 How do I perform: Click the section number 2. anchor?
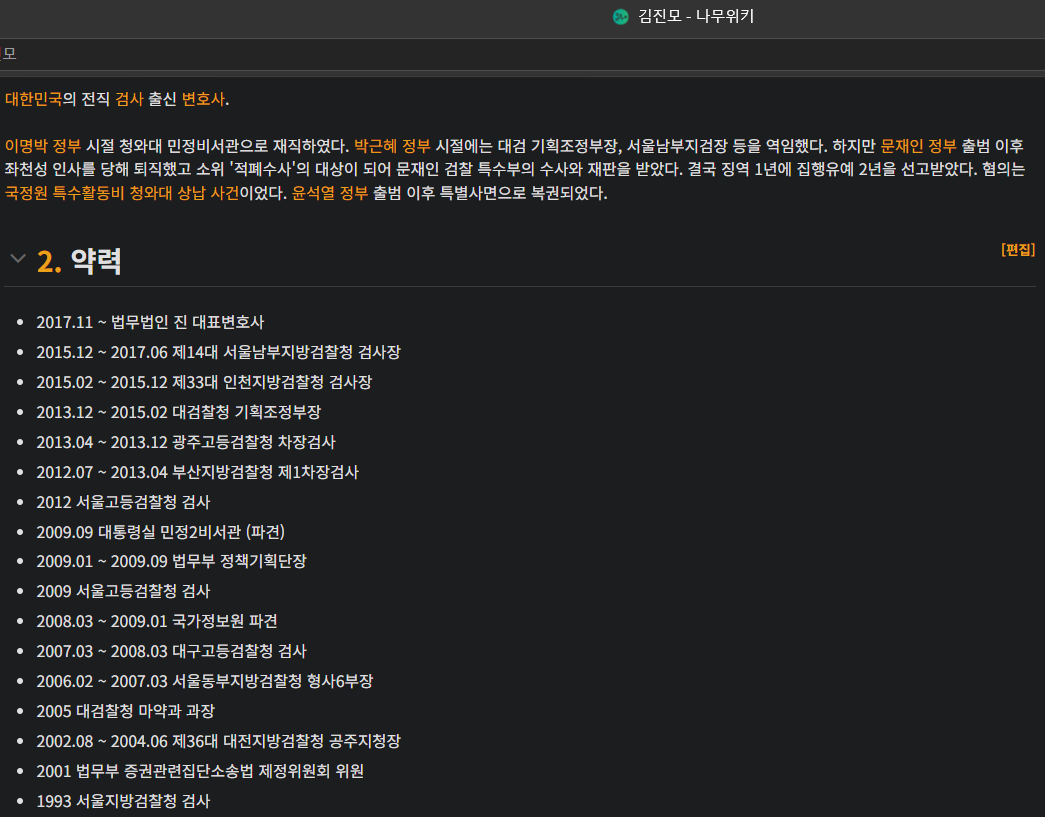pos(49,261)
